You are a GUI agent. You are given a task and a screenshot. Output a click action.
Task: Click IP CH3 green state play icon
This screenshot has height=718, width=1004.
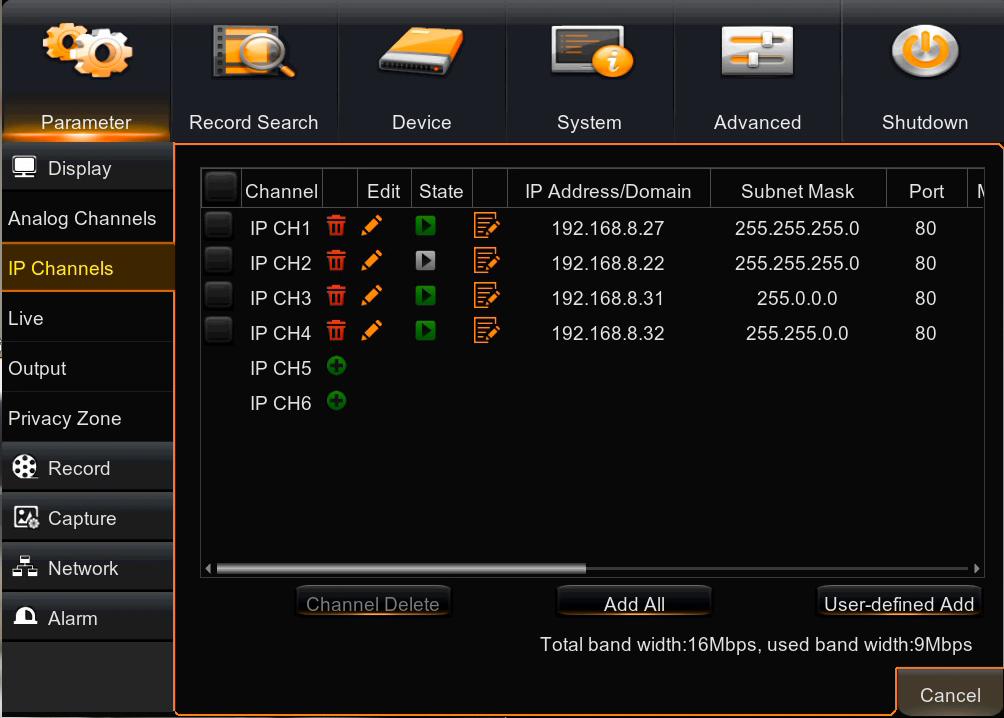click(x=425, y=295)
